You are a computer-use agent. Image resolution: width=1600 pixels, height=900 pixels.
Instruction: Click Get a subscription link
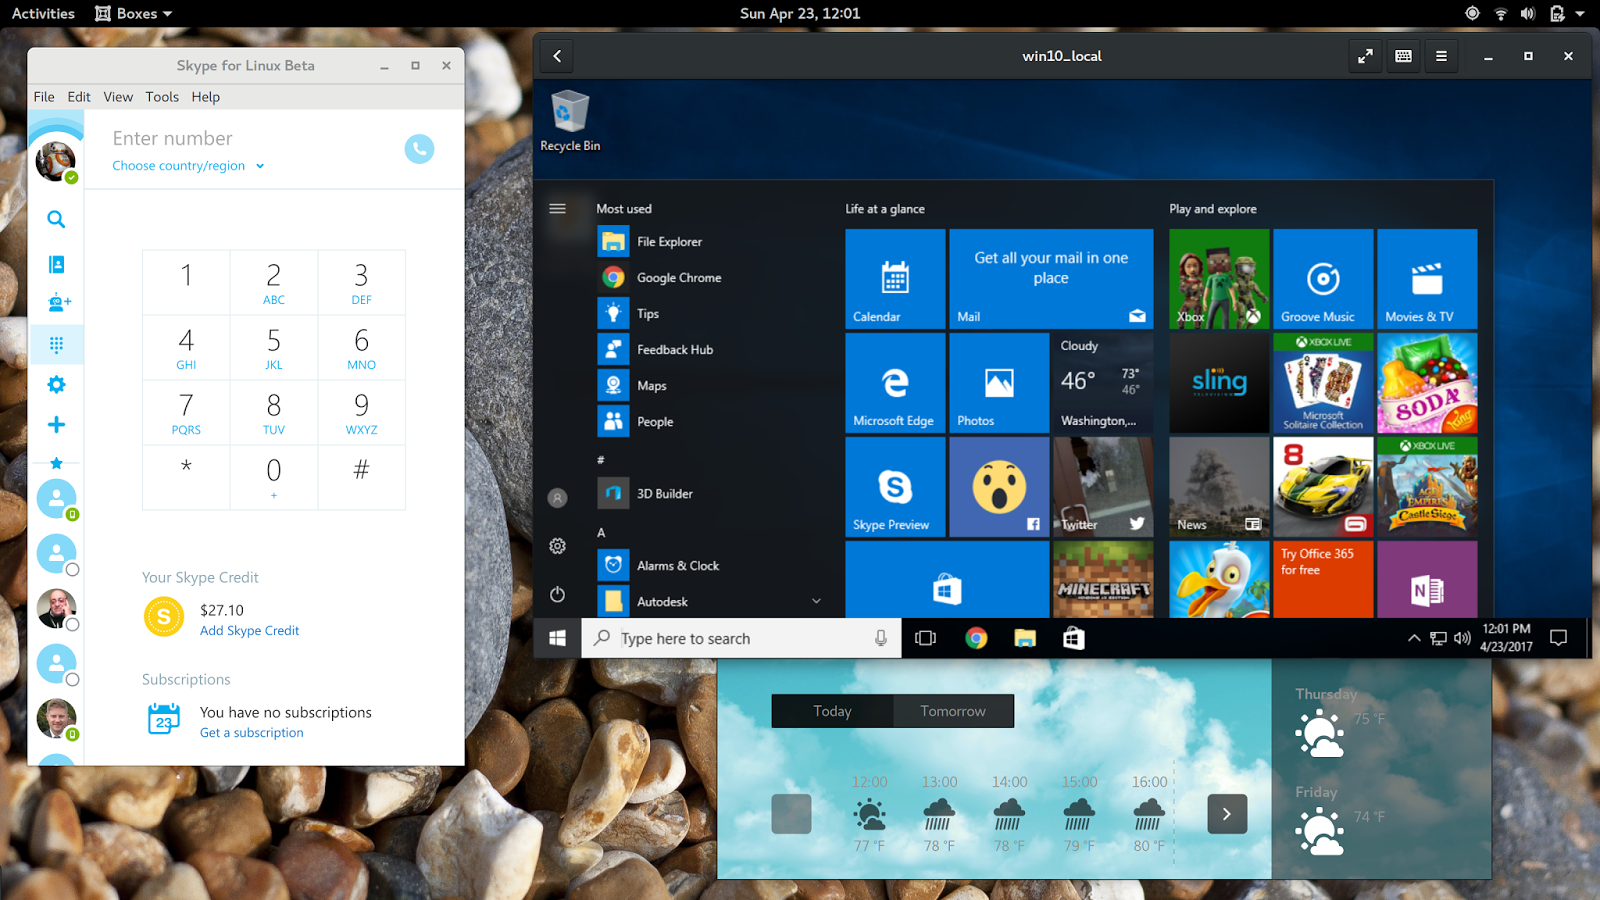(x=252, y=733)
